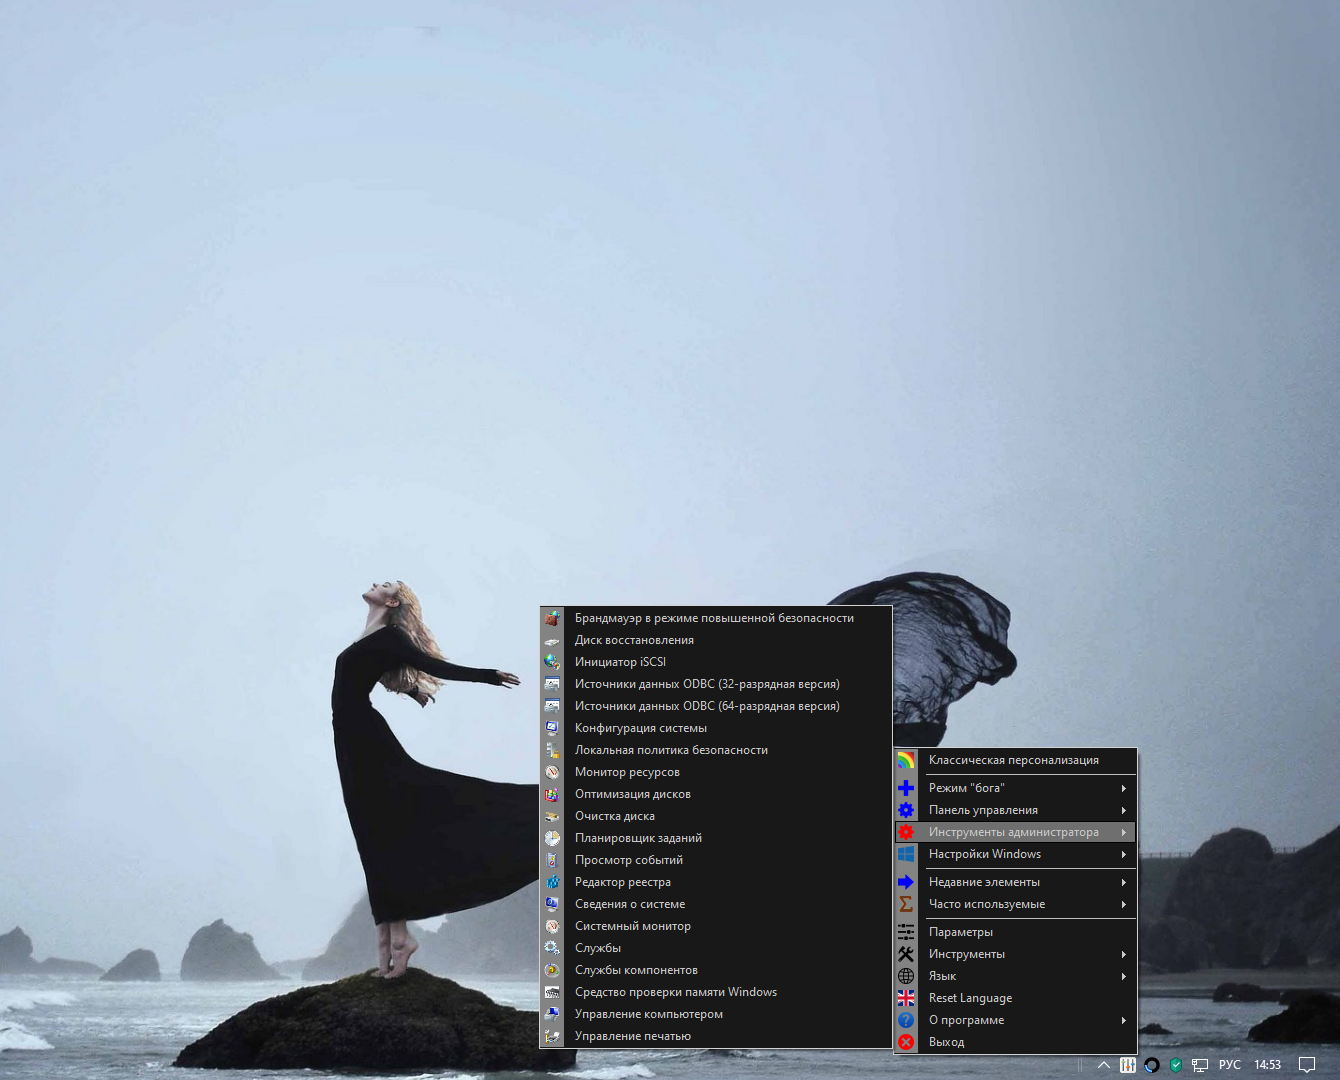Image resolution: width=1340 pixels, height=1080 pixels.
Task: Expand the Режим "бога" submenu arrow
Action: point(1124,788)
